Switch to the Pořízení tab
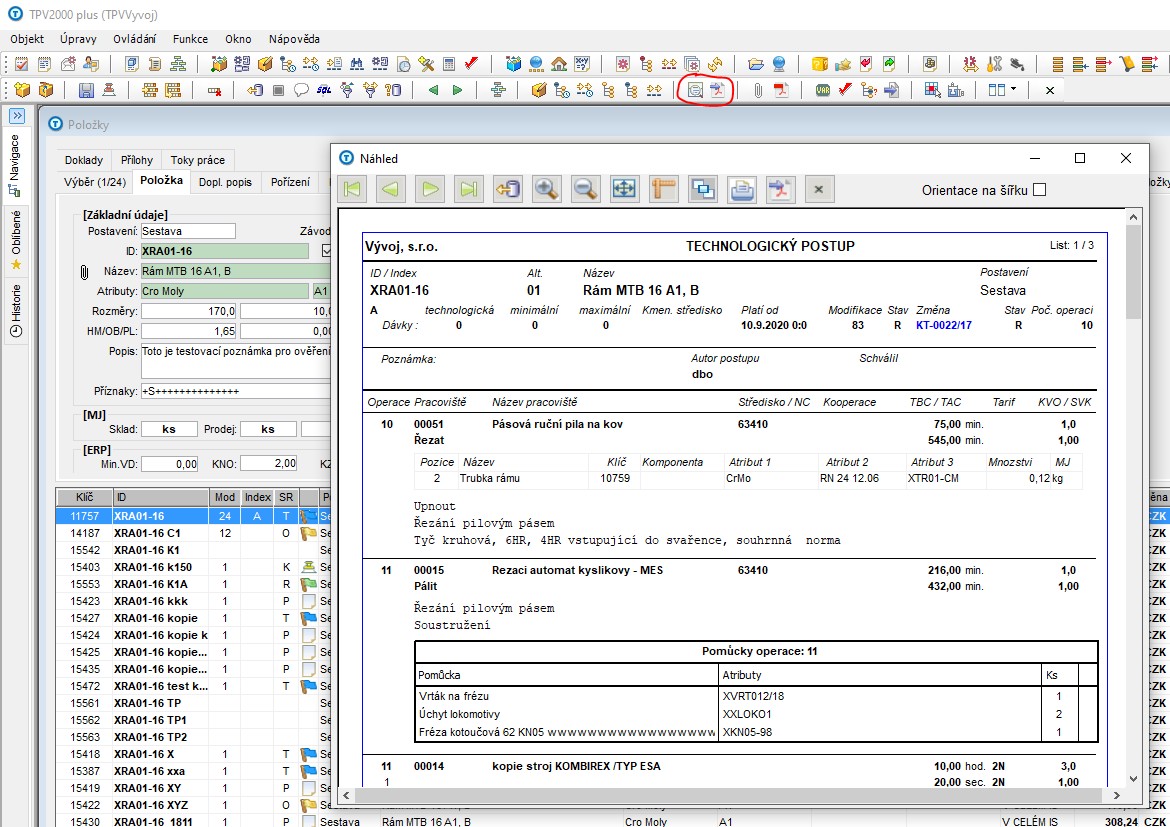1170x827 pixels. point(290,181)
